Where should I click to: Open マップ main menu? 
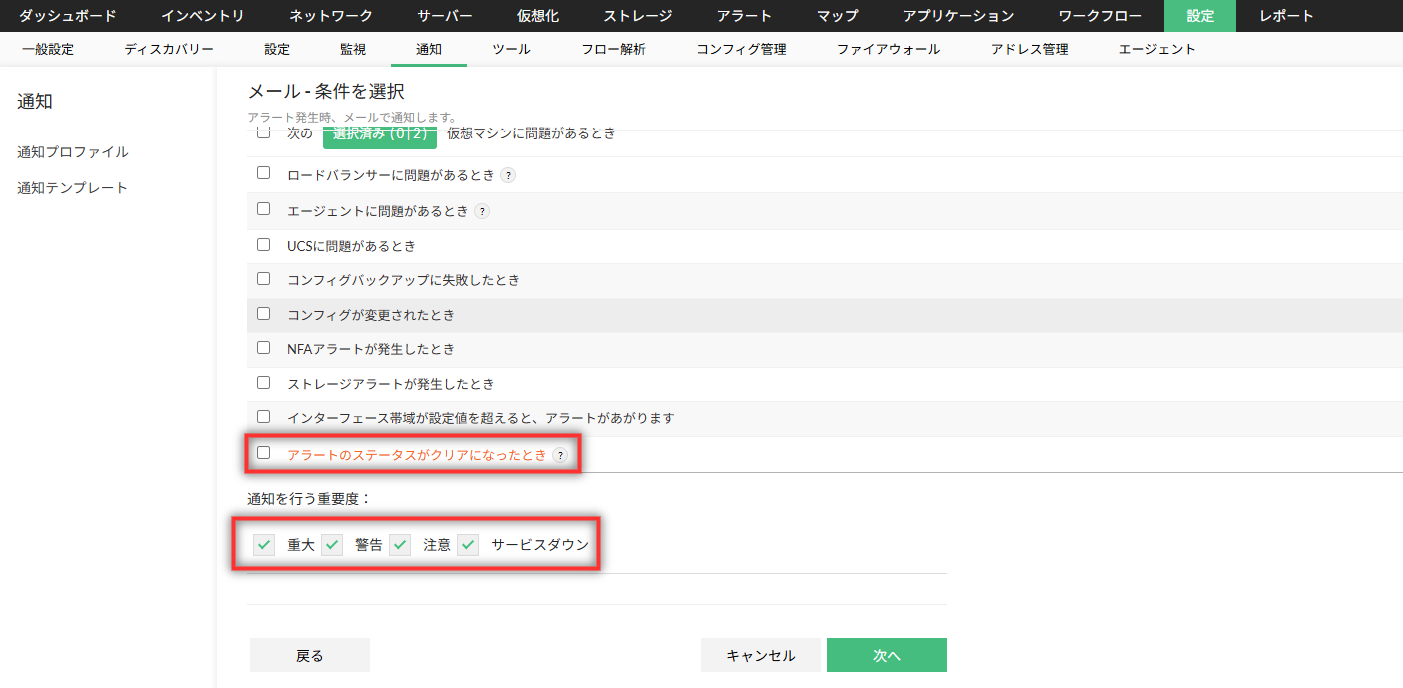click(x=837, y=16)
